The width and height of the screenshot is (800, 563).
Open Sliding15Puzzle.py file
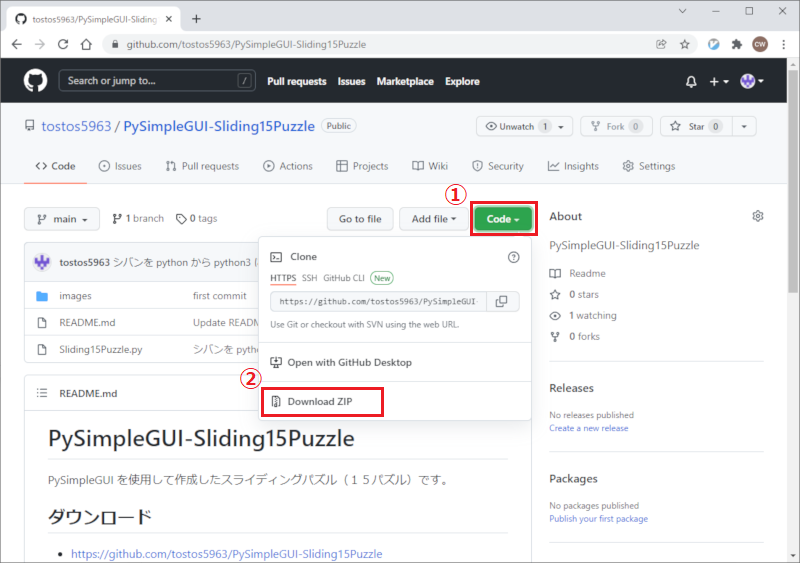pos(101,350)
